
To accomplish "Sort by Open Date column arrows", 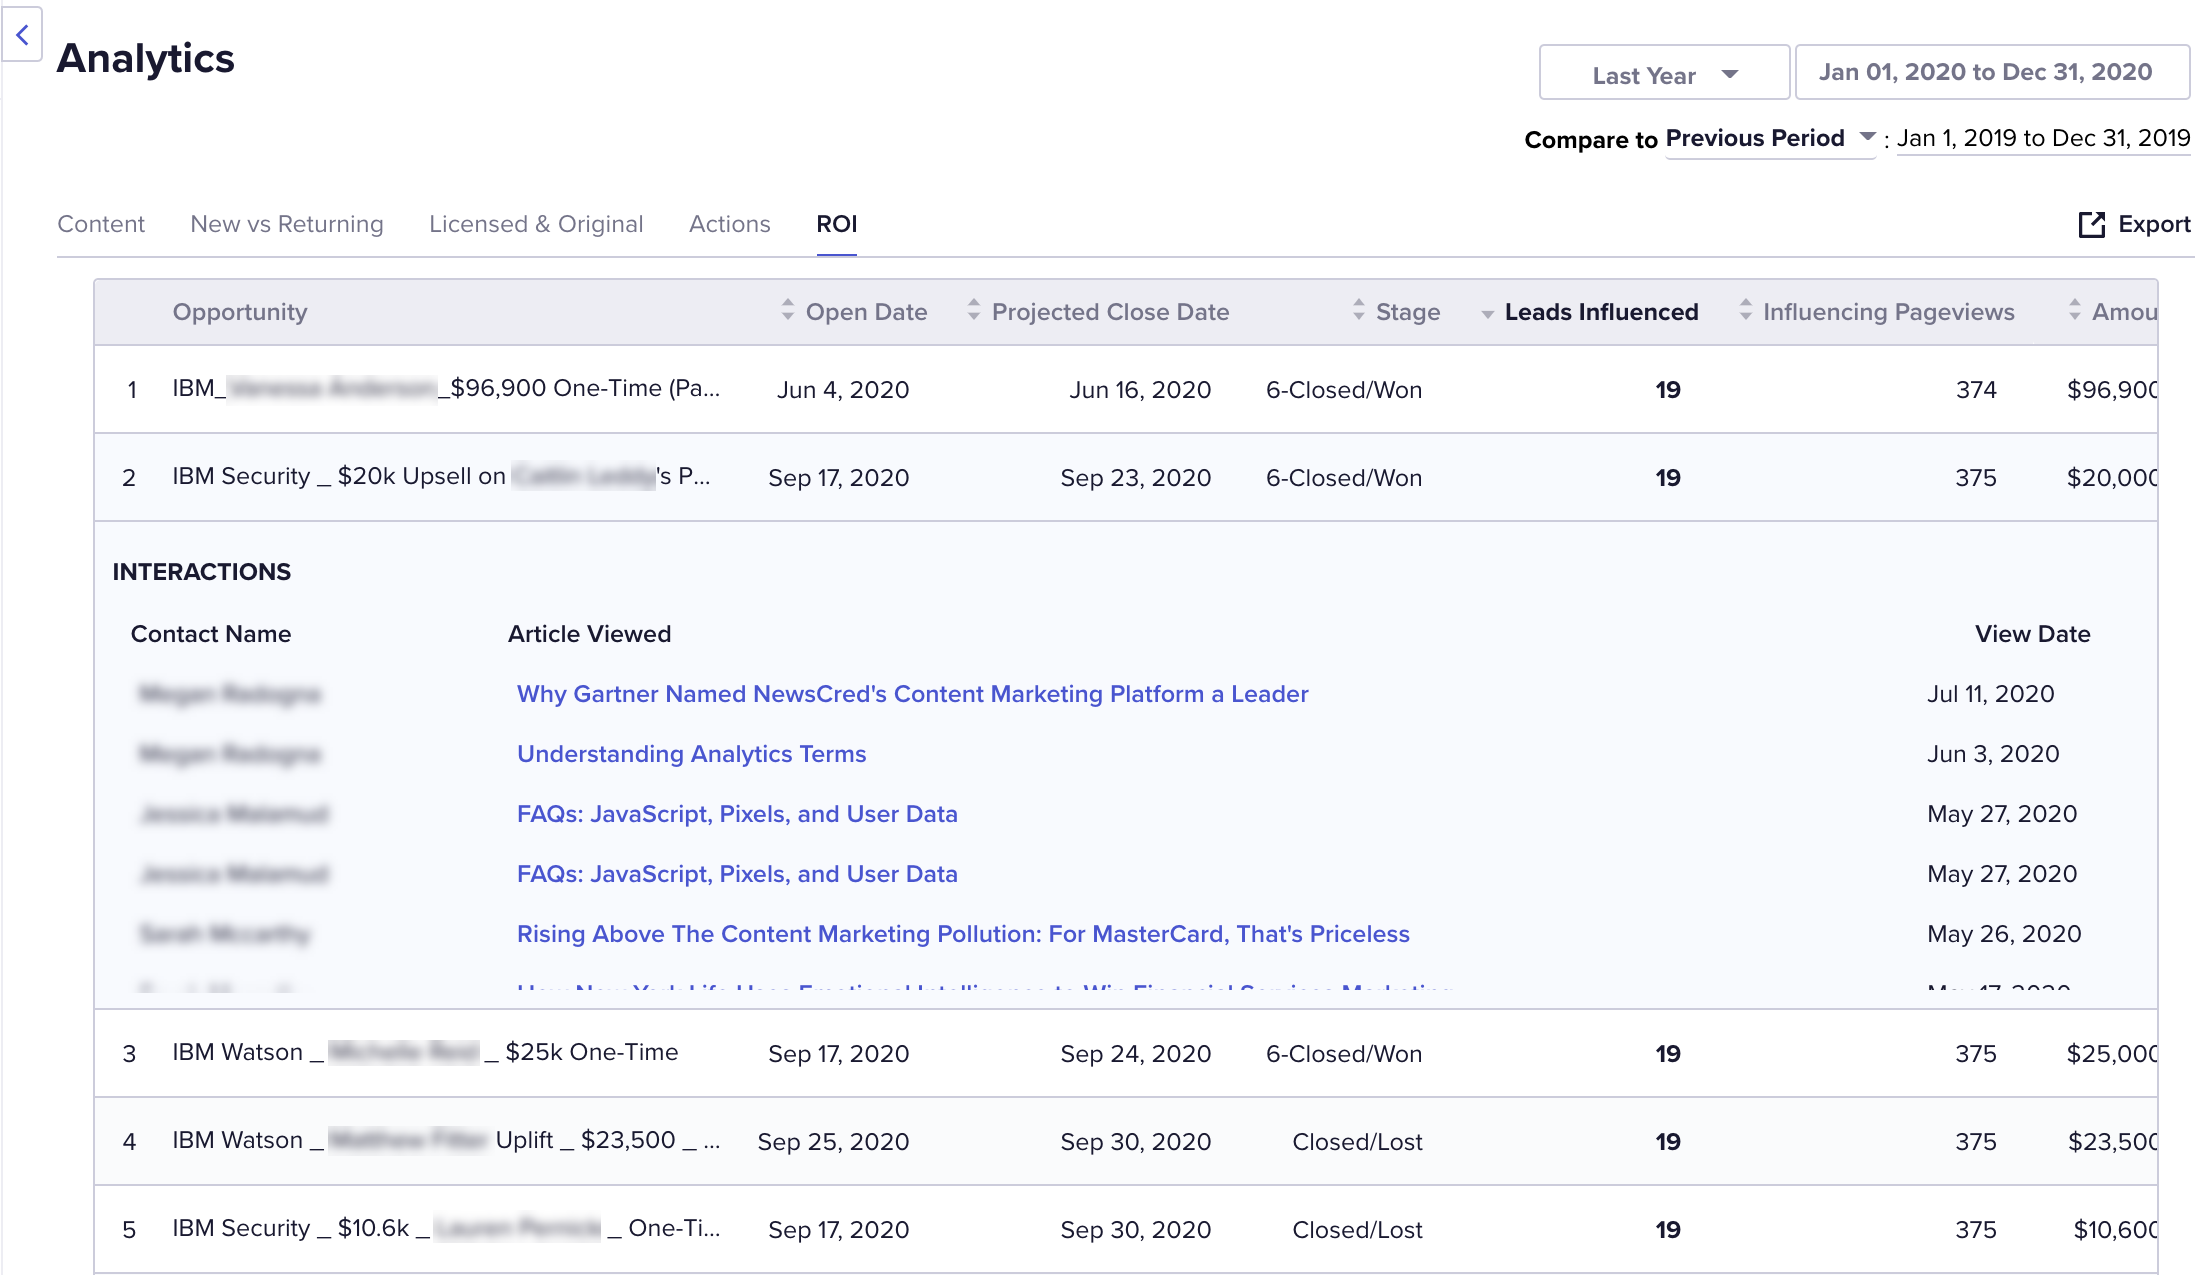I will pyautogui.click(x=788, y=310).
